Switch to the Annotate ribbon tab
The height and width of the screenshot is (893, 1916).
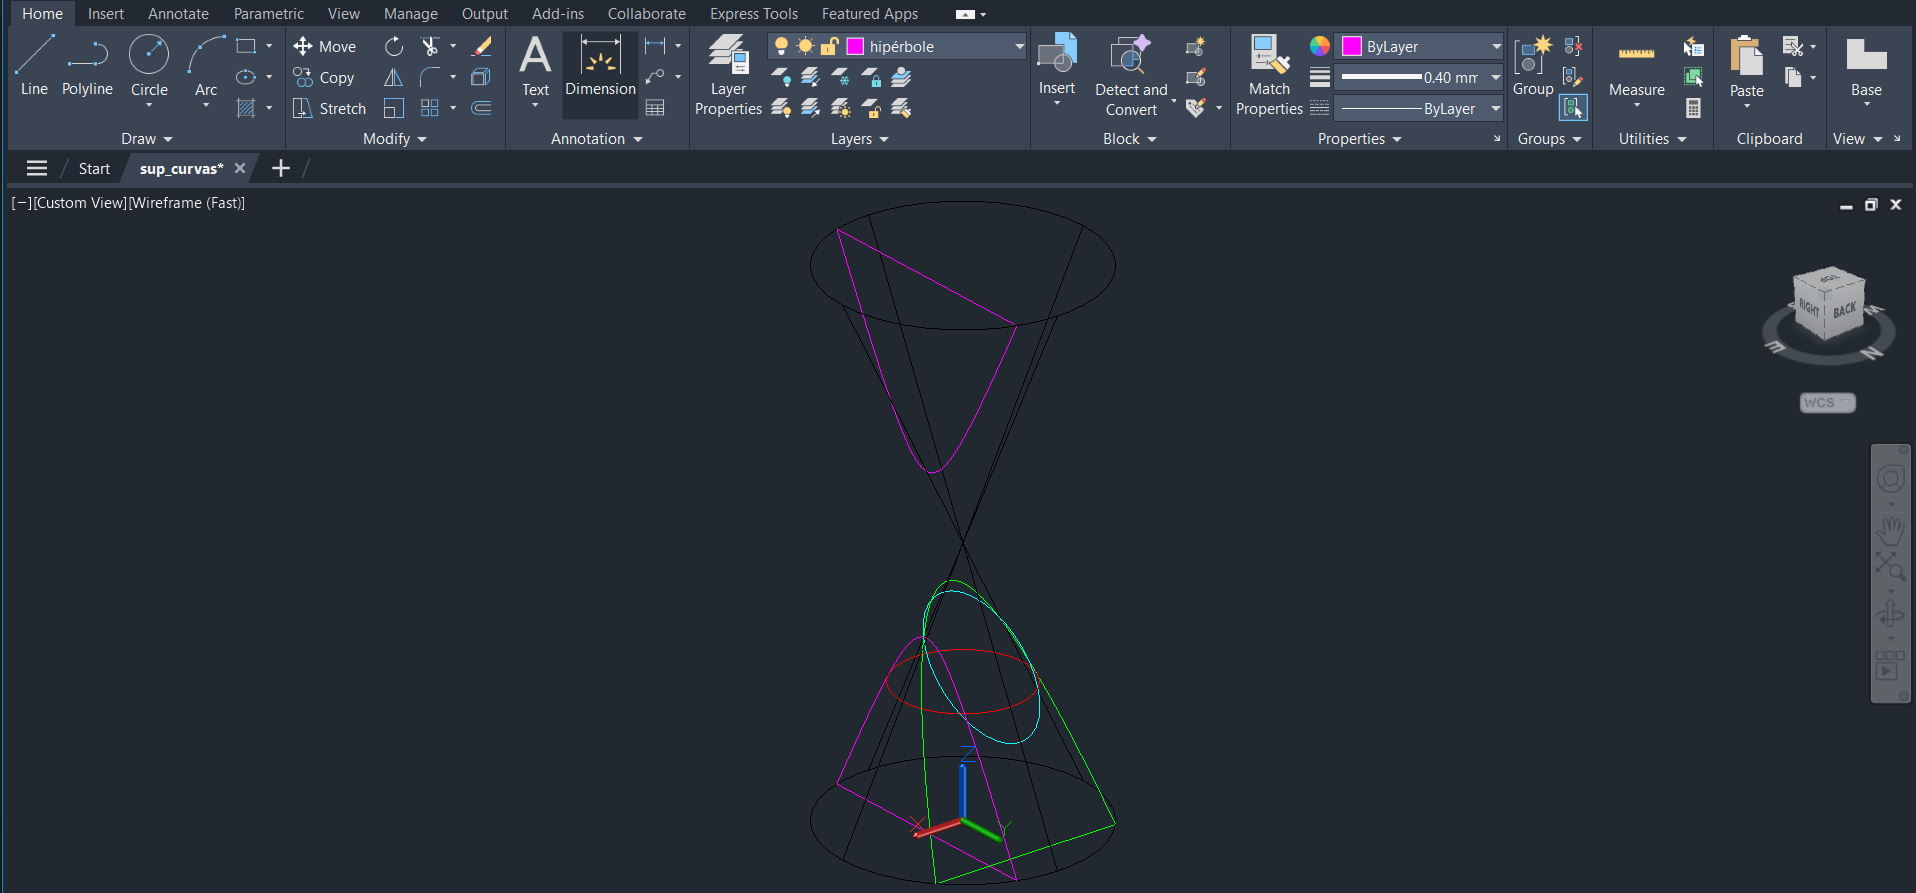pyautogui.click(x=178, y=14)
